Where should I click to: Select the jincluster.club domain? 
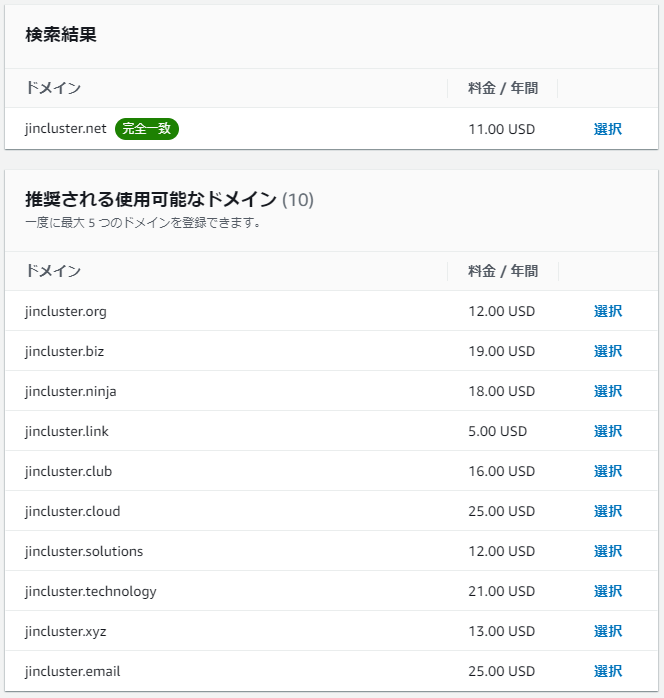tap(607, 471)
